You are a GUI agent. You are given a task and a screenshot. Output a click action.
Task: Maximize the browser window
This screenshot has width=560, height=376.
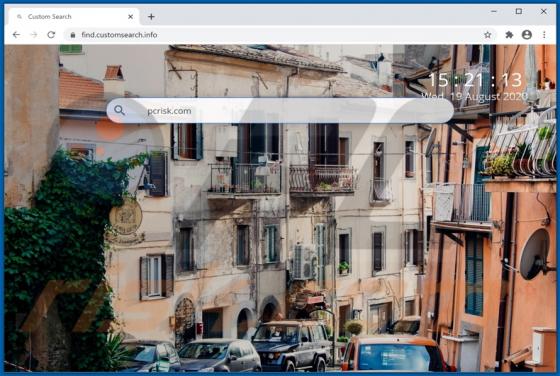pyautogui.click(x=519, y=11)
